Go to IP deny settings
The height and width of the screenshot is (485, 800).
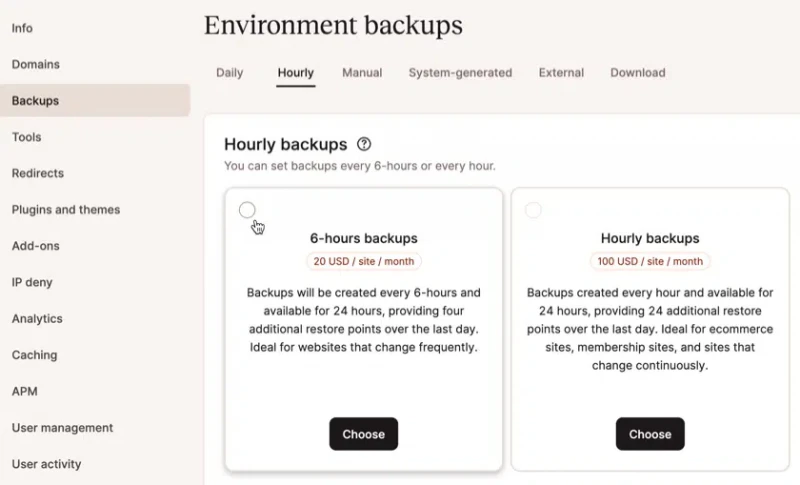pos(32,282)
